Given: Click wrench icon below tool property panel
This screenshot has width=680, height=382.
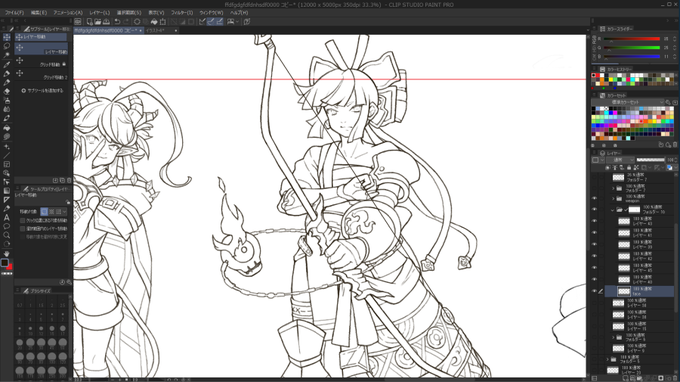Looking at the screenshot, I should 69,282.
